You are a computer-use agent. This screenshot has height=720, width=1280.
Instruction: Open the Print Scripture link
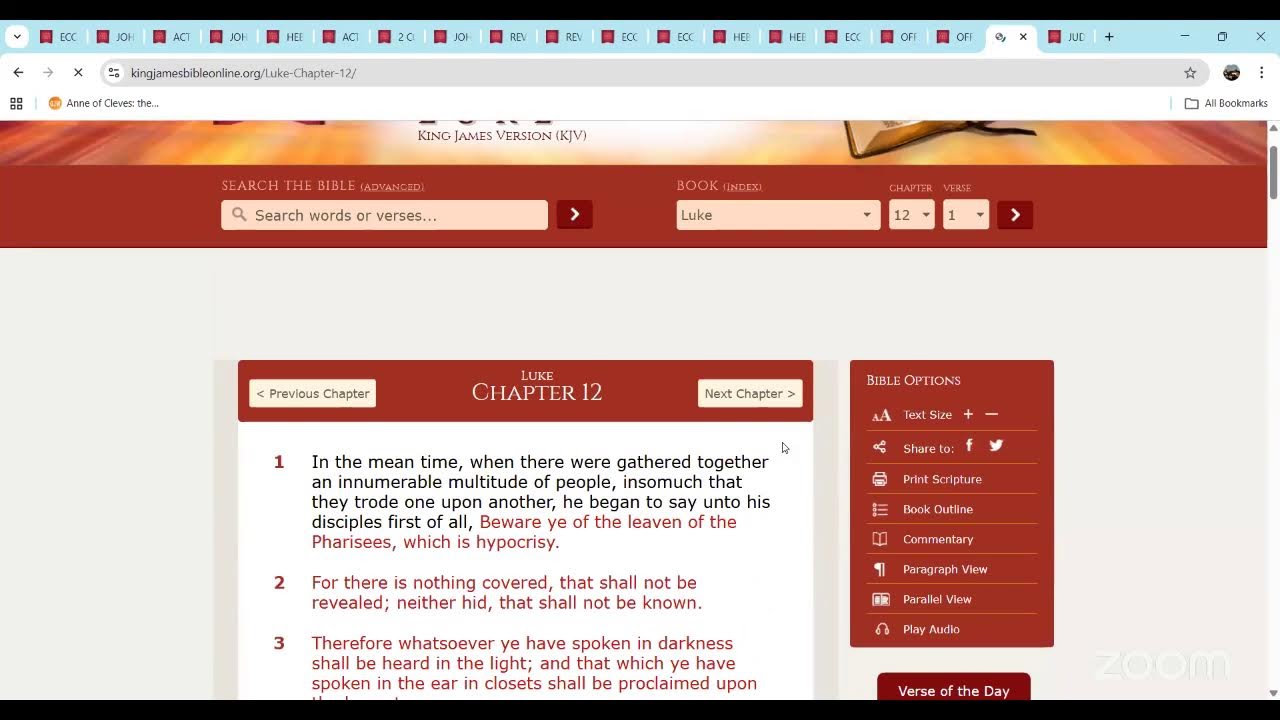pos(942,479)
